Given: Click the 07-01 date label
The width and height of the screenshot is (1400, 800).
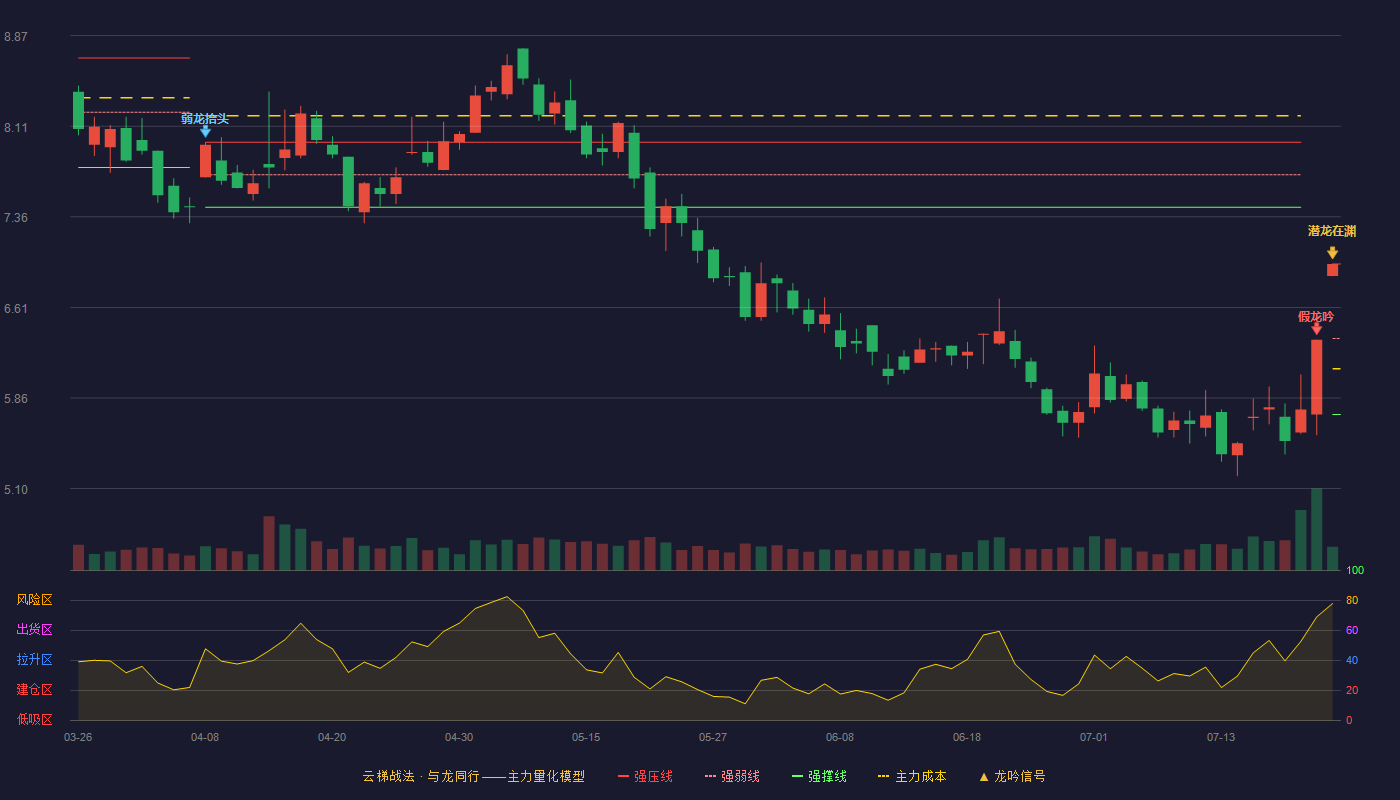Looking at the screenshot, I should (x=1094, y=737).
